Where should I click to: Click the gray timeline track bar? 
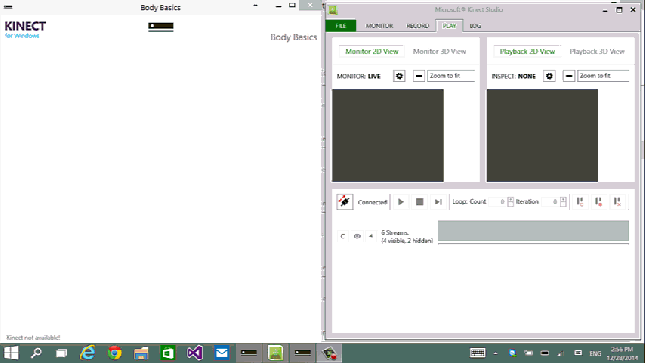point(533,230)
